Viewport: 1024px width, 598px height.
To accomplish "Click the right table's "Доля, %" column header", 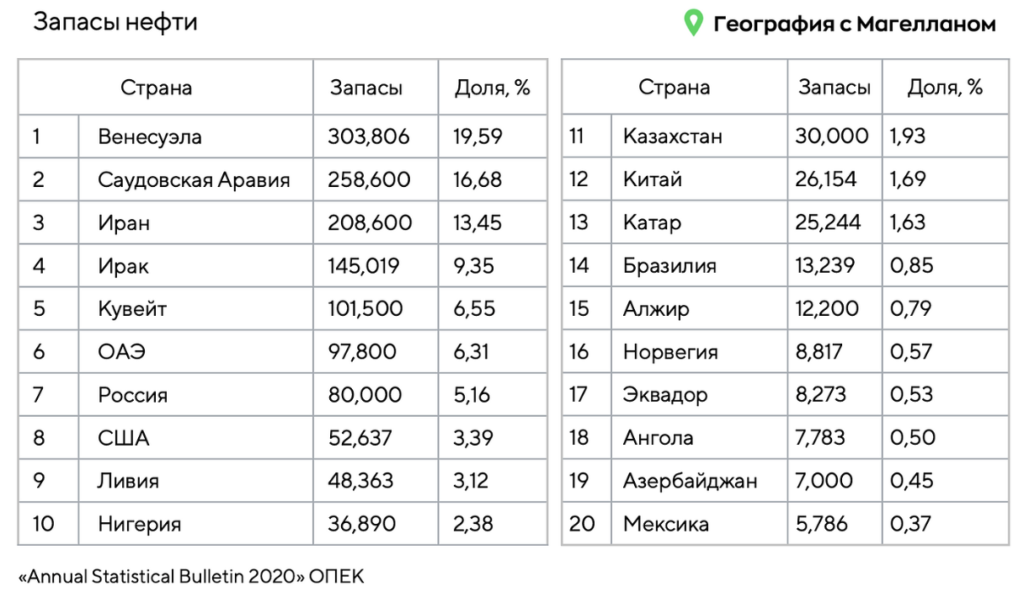I will pyautogui.click(x=945, y=88).
